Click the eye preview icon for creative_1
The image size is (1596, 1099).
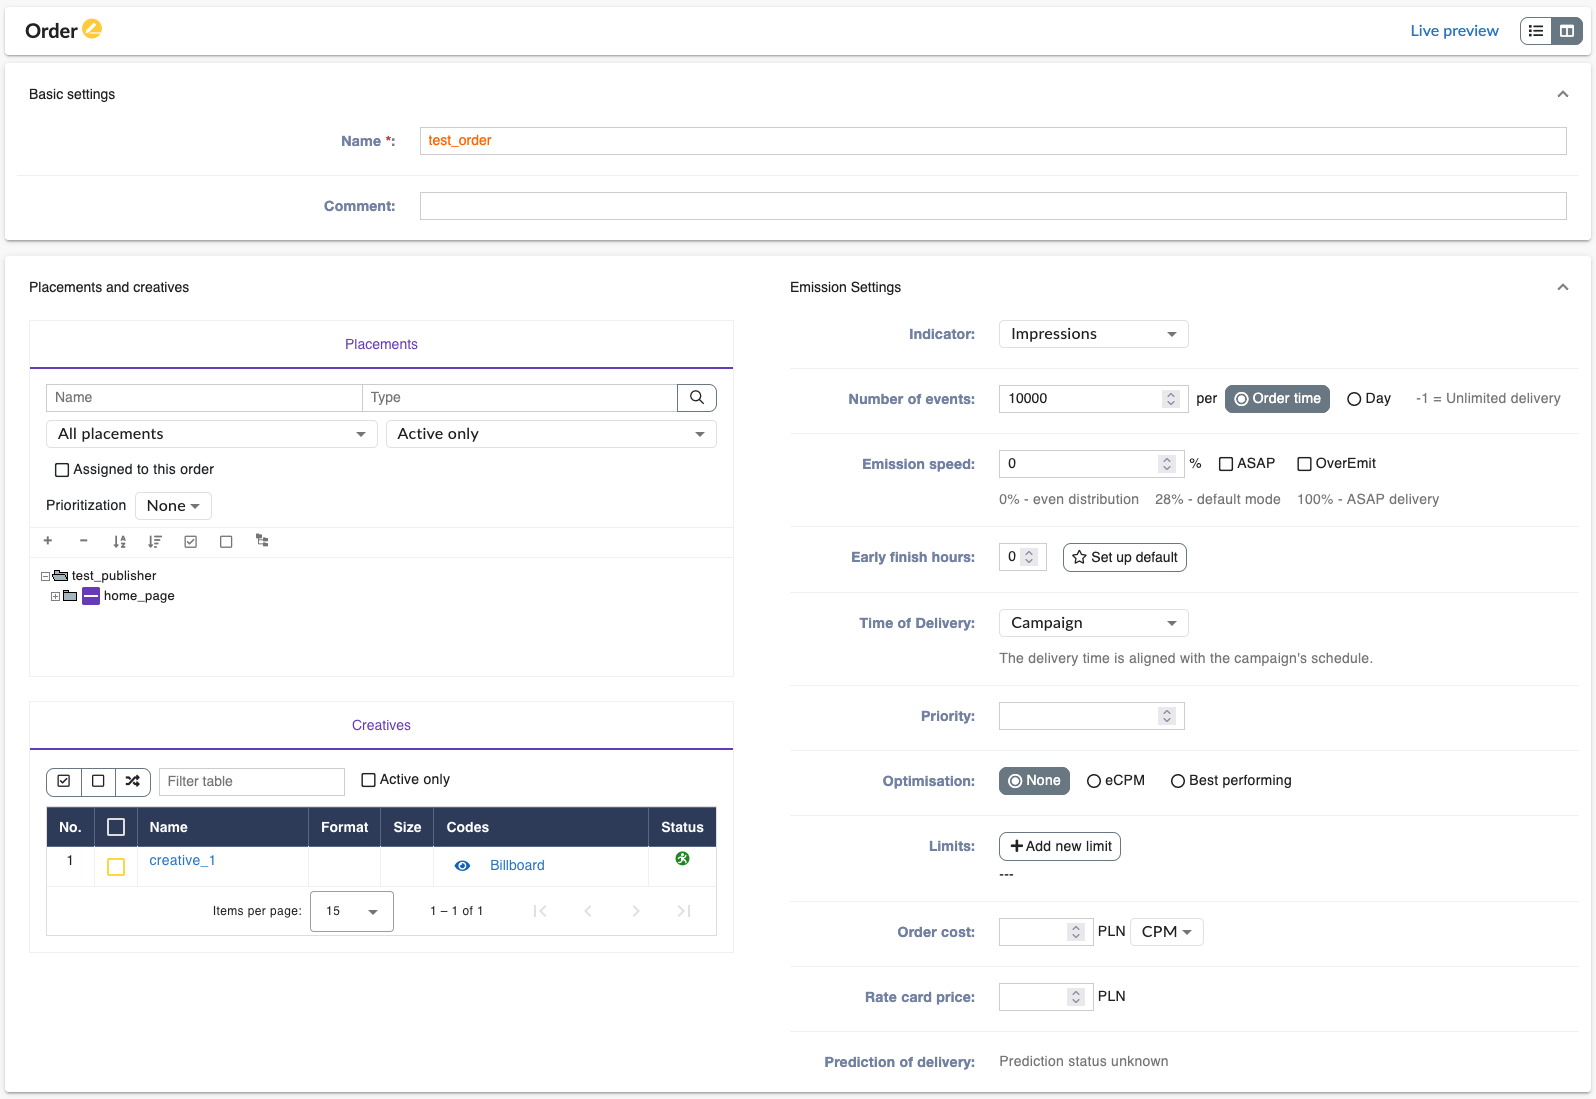point(462,866)
